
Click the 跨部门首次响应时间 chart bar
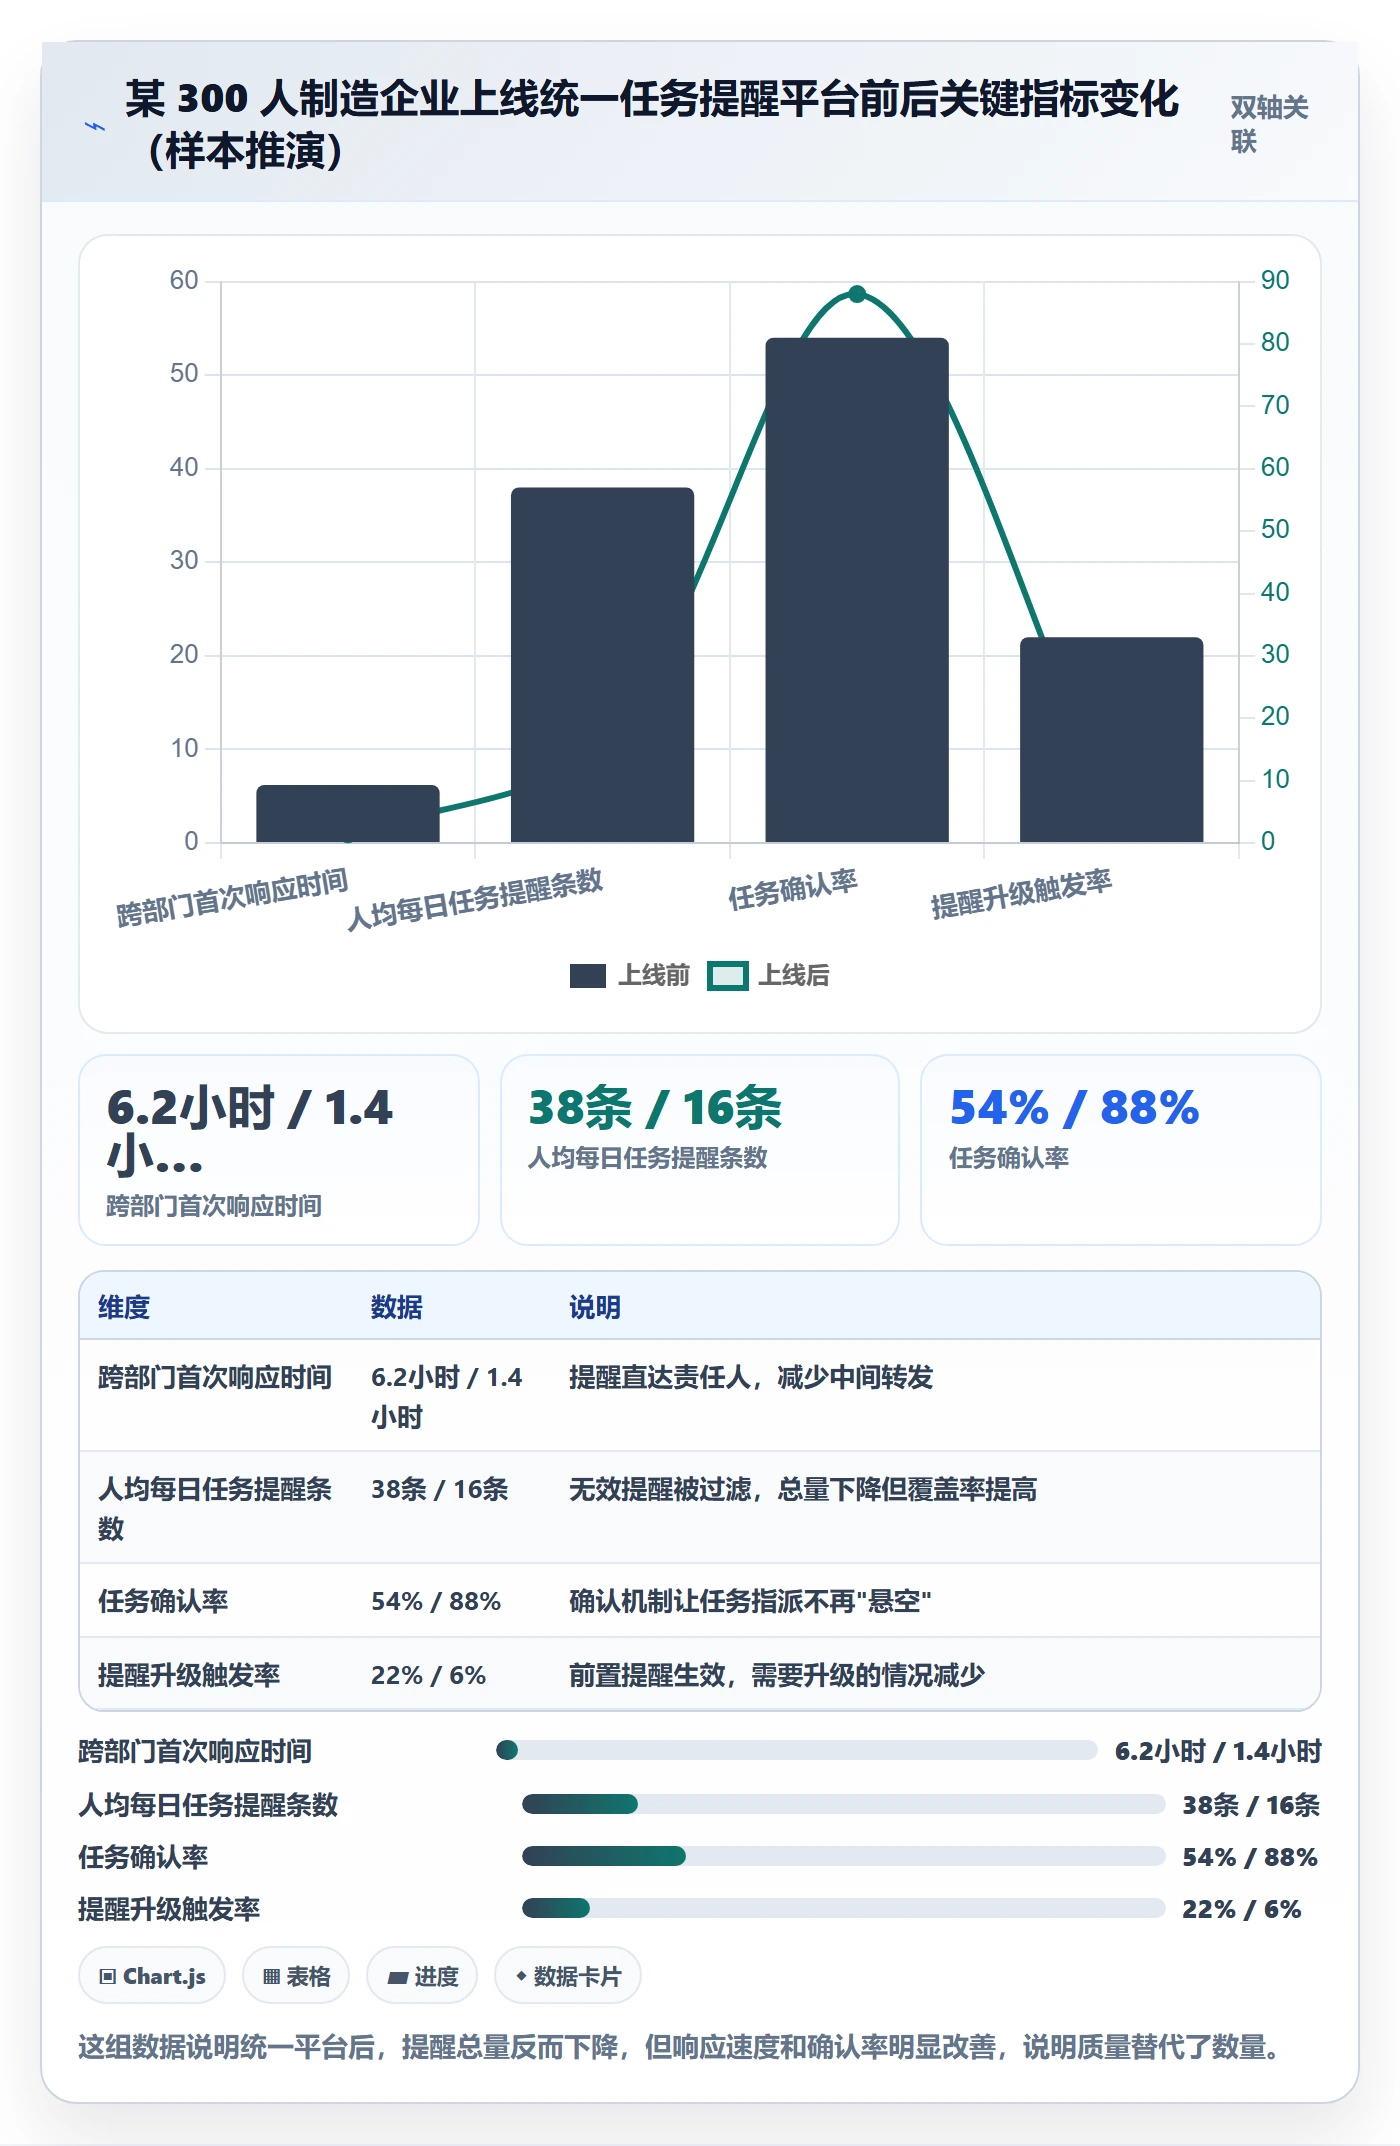[x=348, y=813]
